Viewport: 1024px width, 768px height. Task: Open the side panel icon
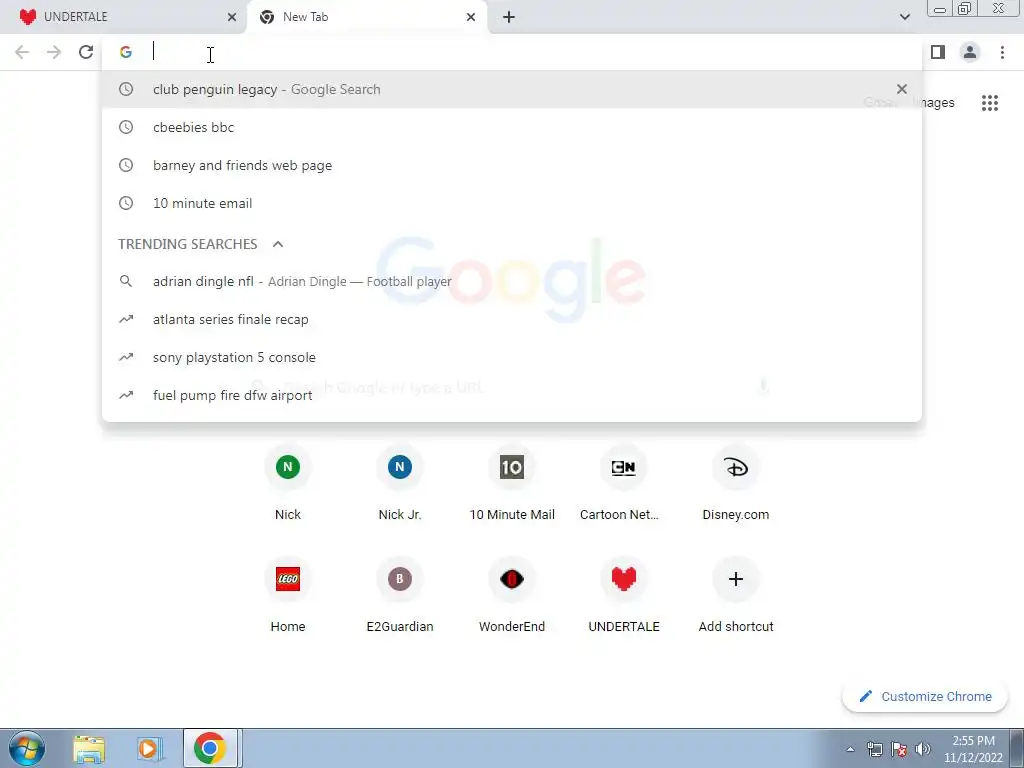tap(938, 52)
